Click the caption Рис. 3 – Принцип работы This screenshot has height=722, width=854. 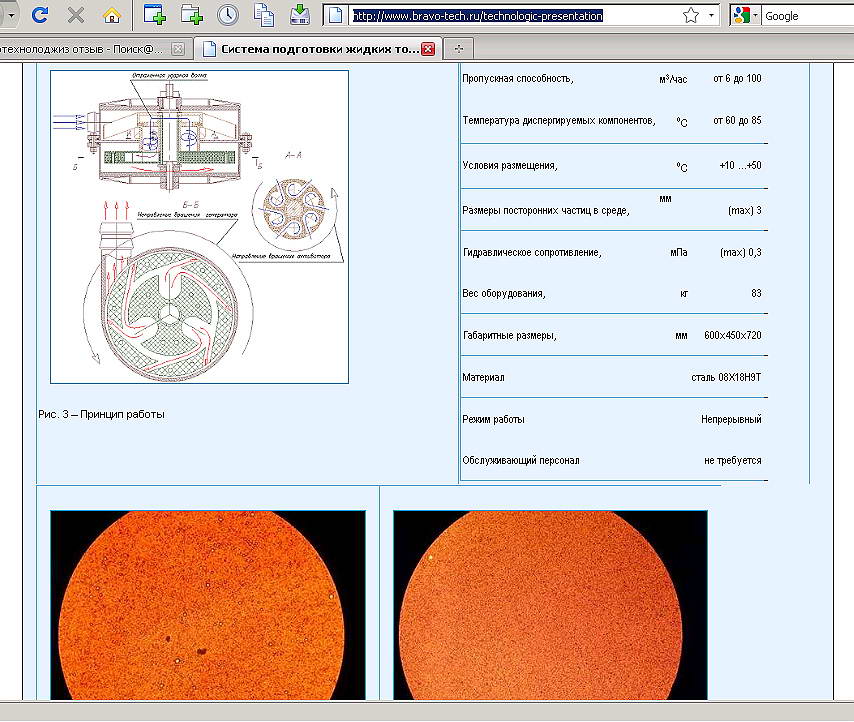click(101, 414)
